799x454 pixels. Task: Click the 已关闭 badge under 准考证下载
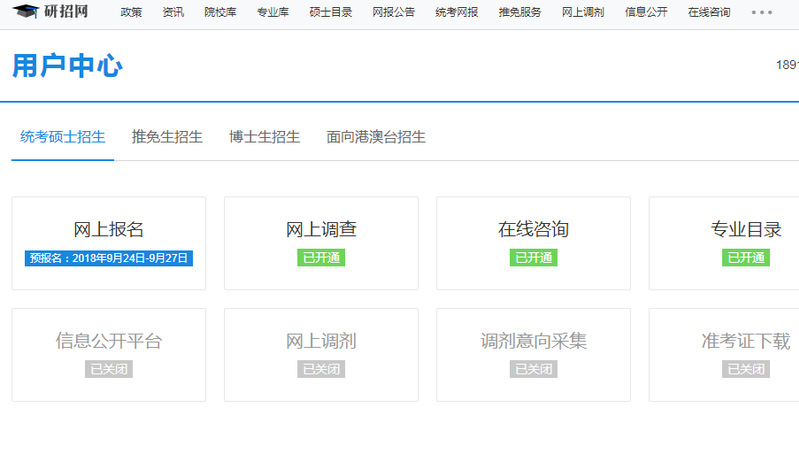tap(746, 369)
